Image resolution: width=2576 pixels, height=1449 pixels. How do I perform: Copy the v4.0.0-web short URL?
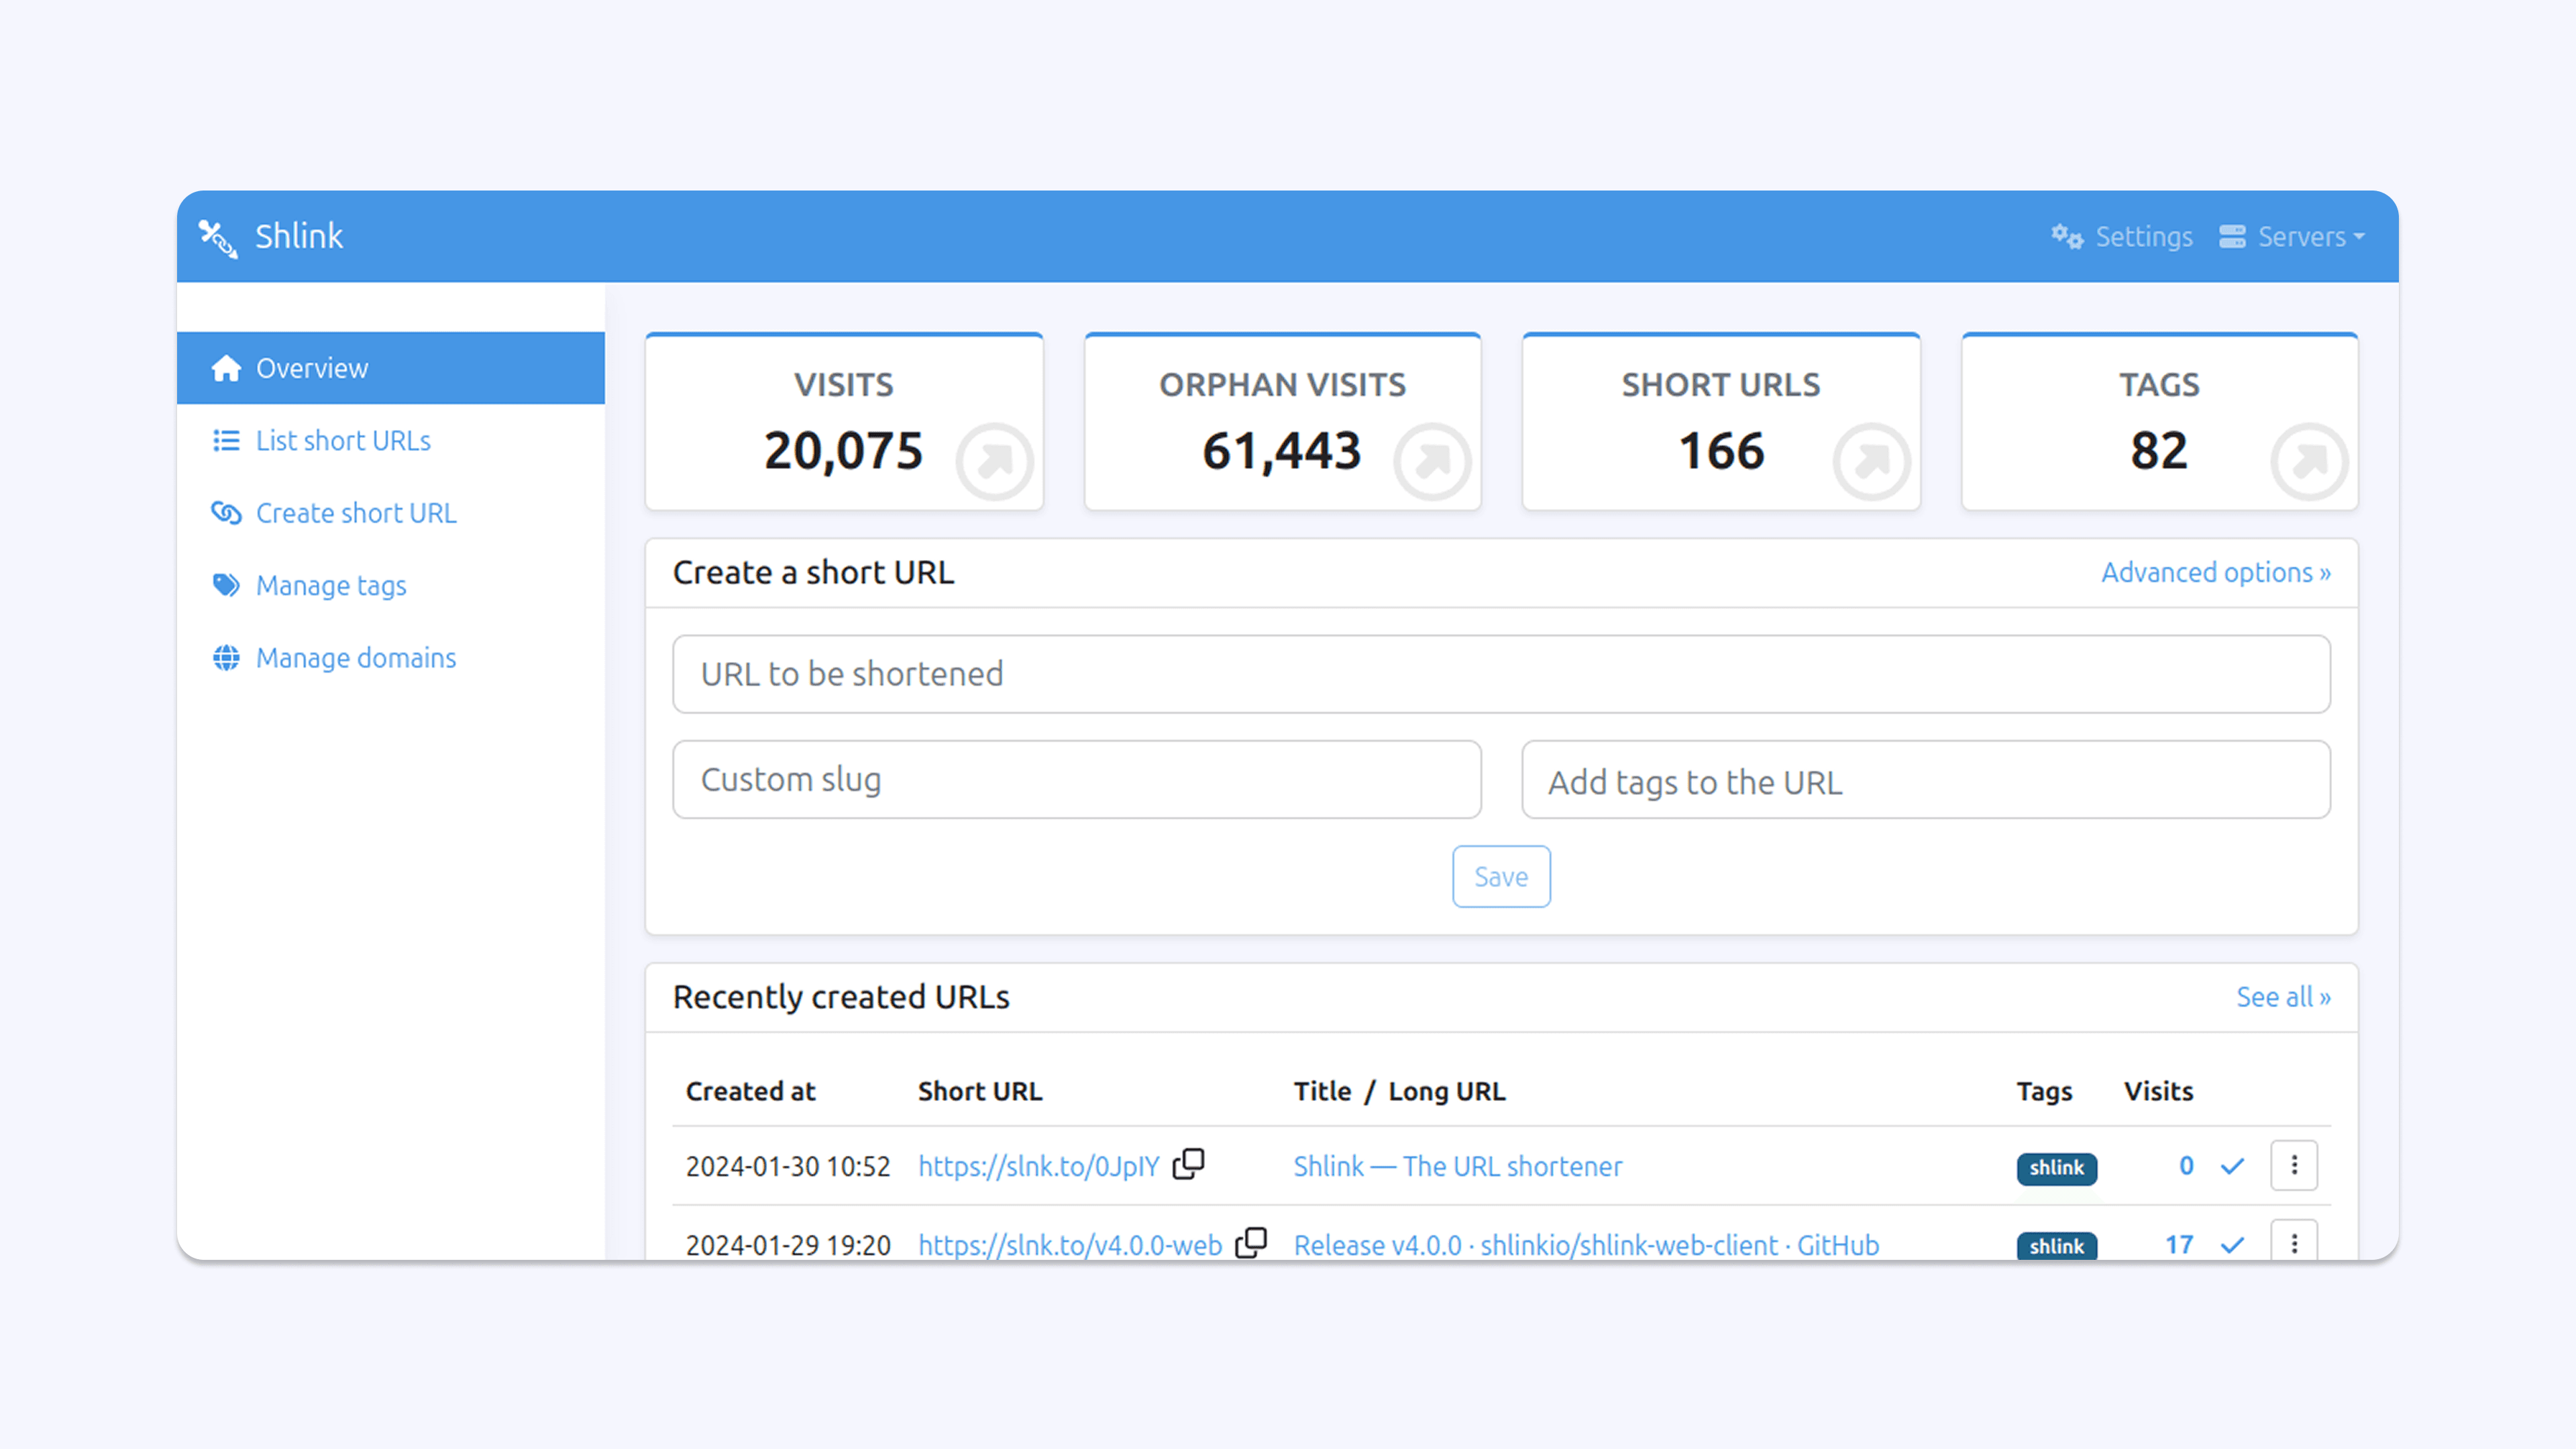click(x=1251, y=1243)
